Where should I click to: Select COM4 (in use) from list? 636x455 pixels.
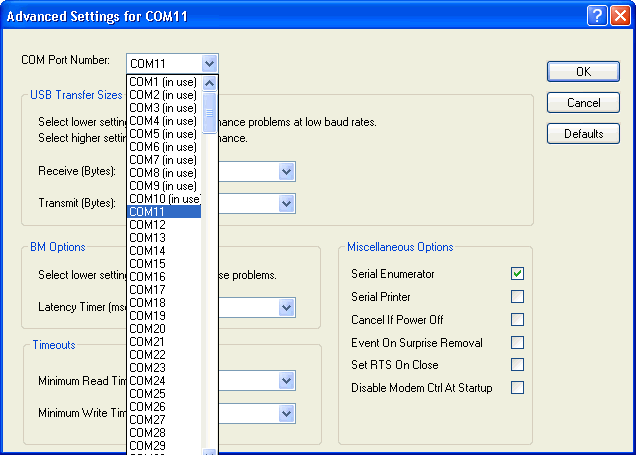164,121
